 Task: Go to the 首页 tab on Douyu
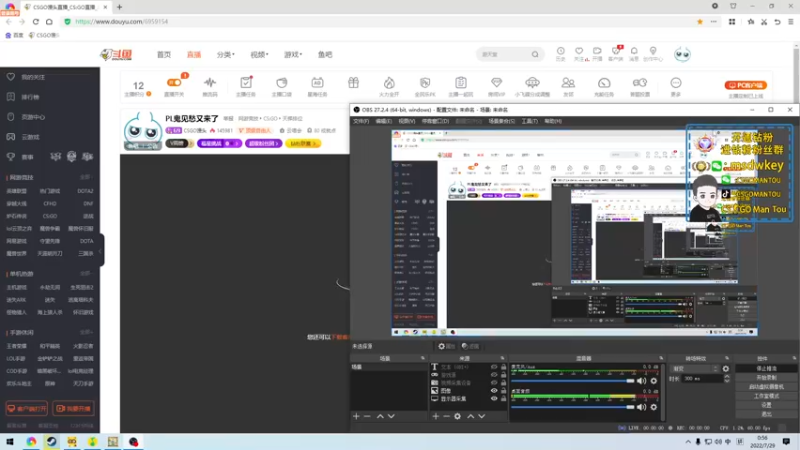164,54
